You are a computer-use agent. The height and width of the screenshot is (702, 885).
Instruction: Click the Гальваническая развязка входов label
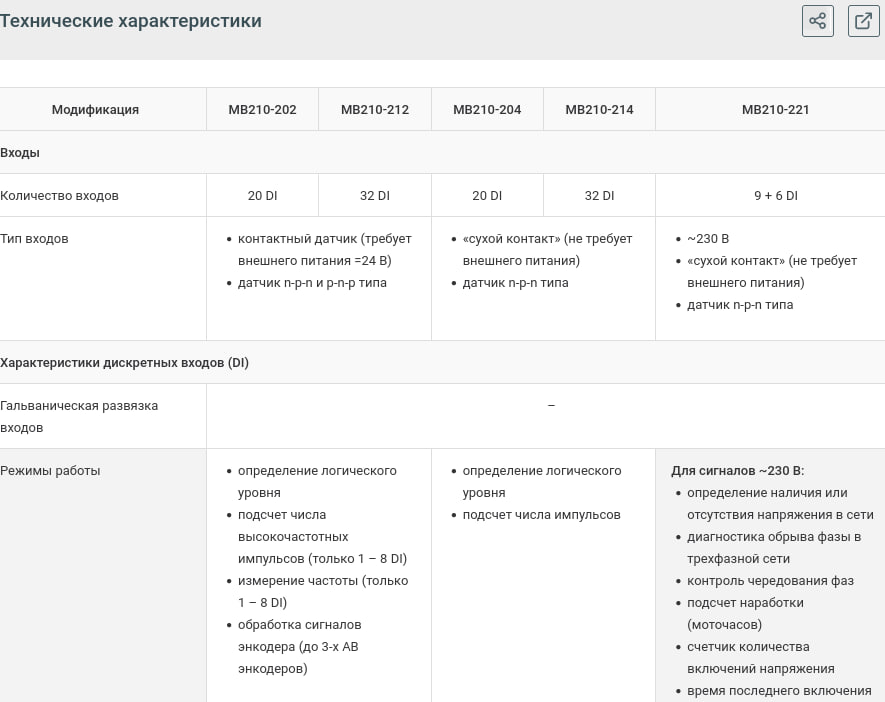pyautogui.click(x=79, y=416)
